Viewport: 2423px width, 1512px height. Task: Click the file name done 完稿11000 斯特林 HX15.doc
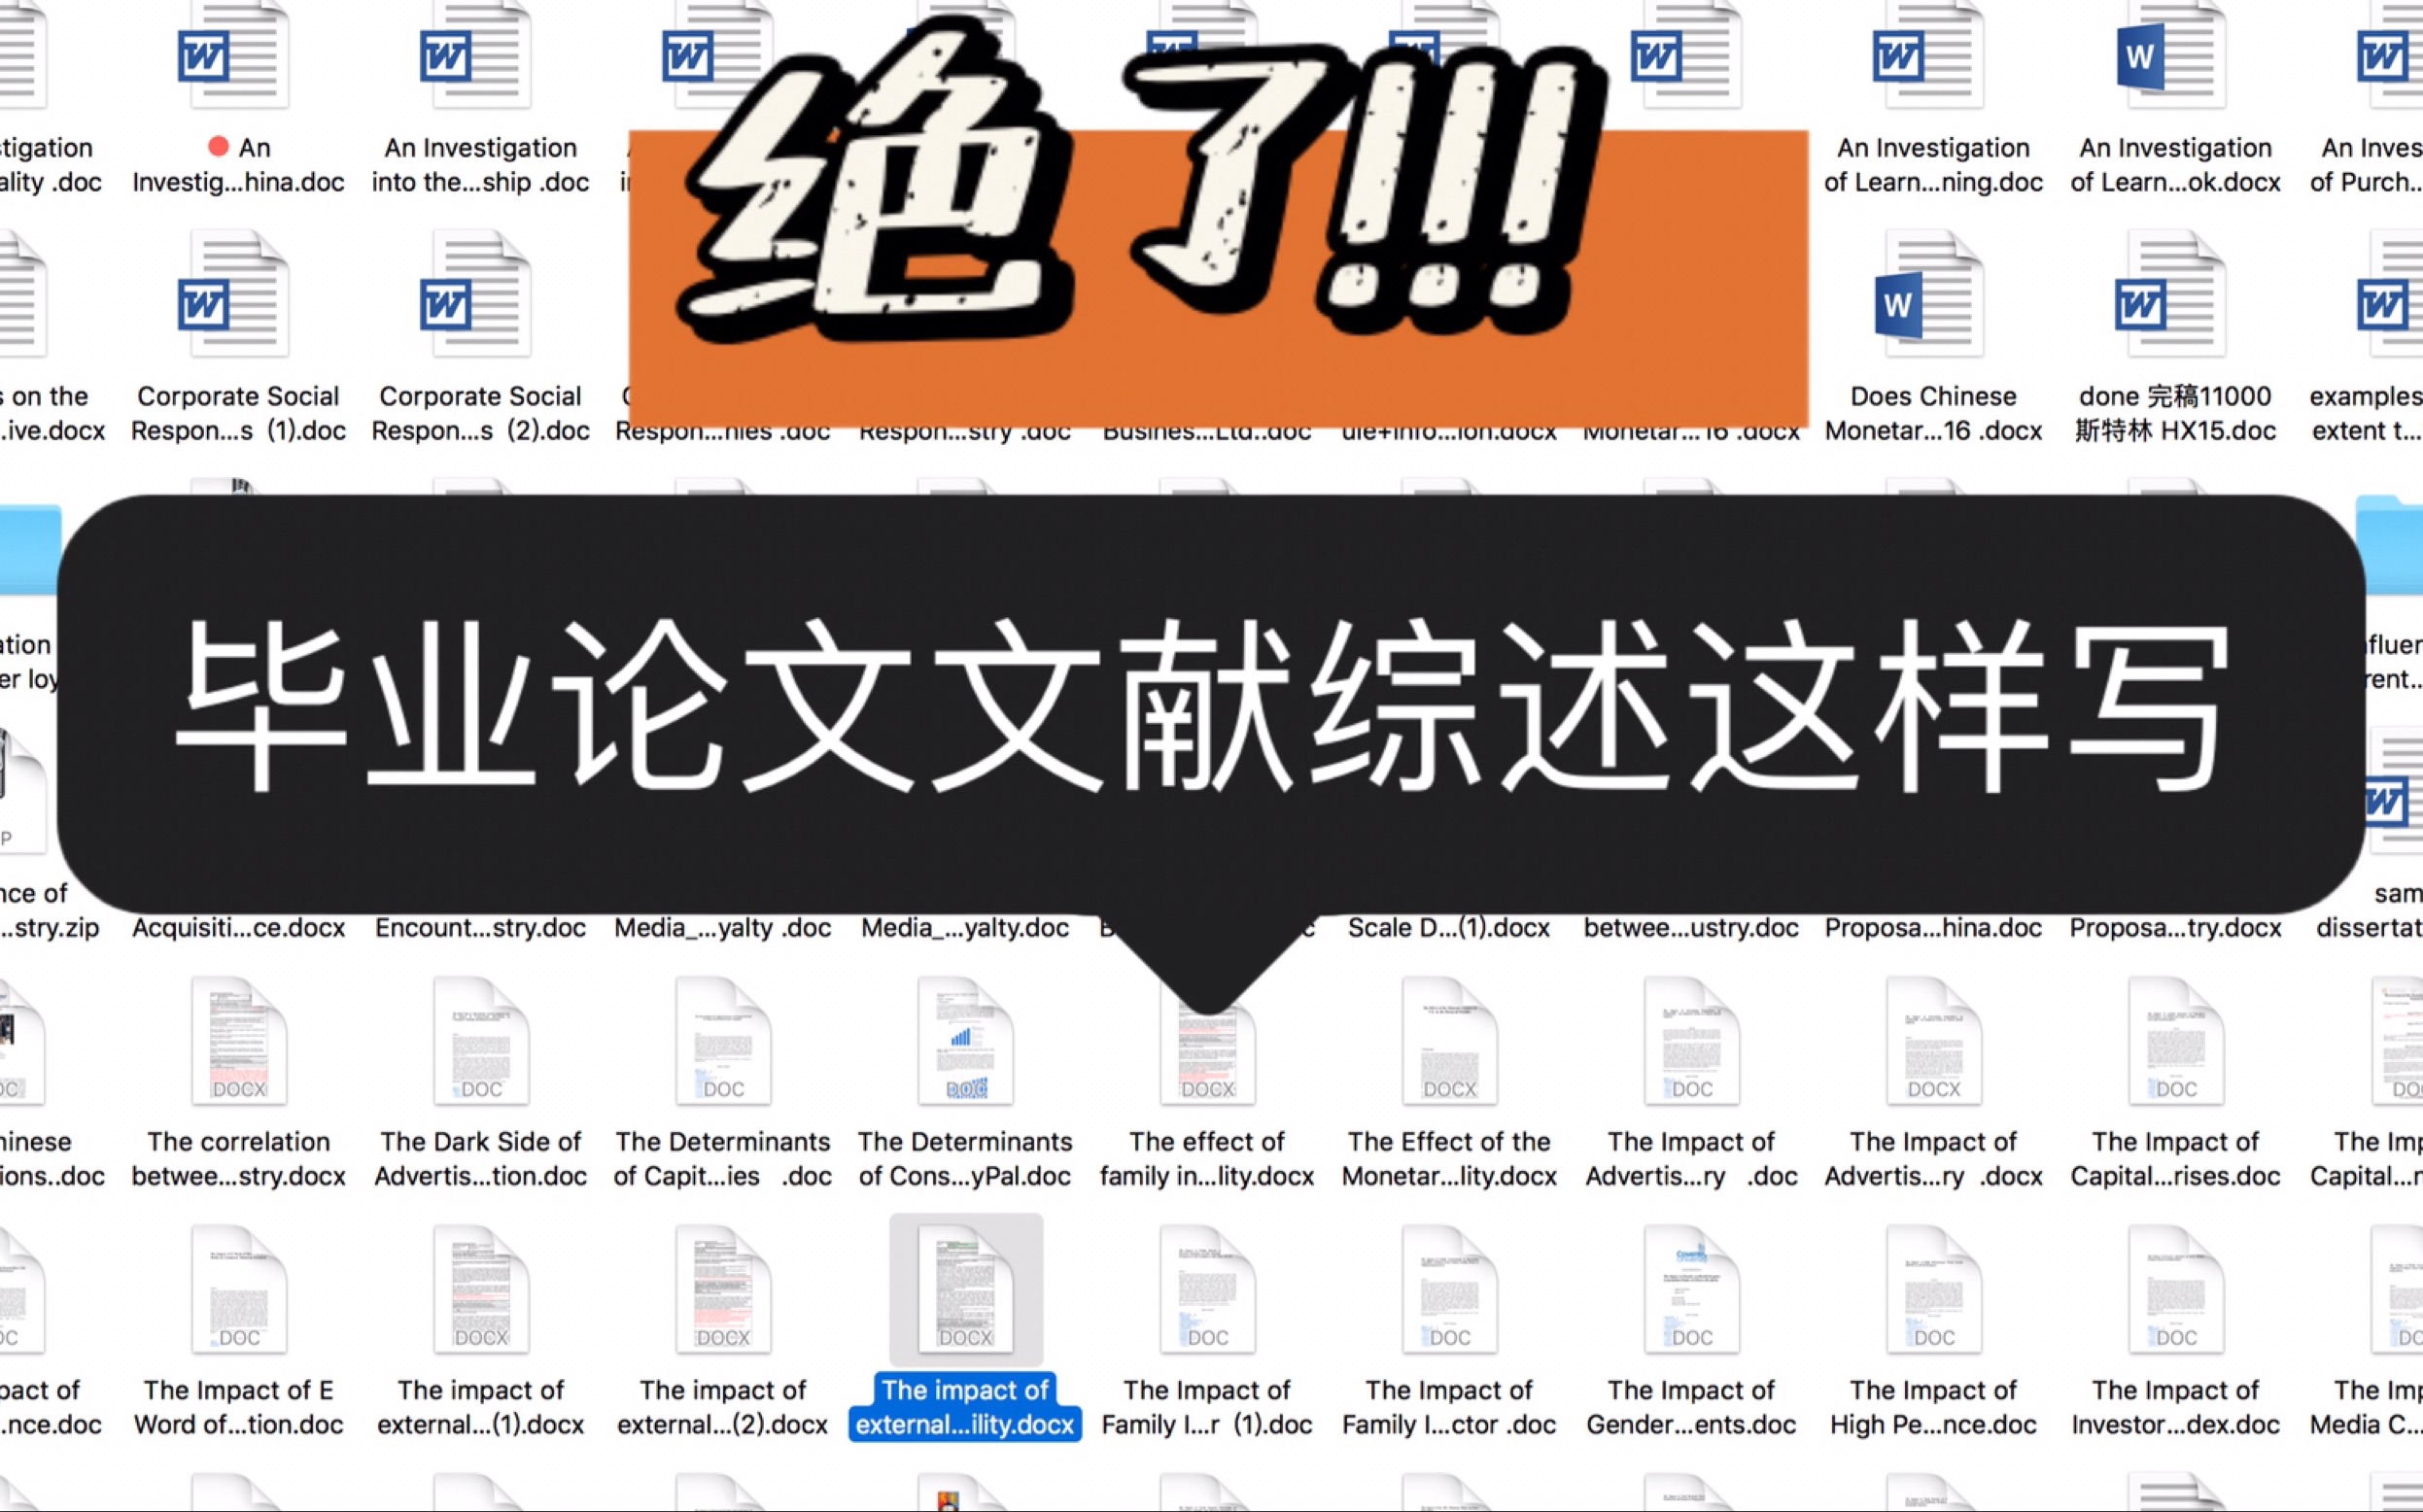pos(2175,413)
